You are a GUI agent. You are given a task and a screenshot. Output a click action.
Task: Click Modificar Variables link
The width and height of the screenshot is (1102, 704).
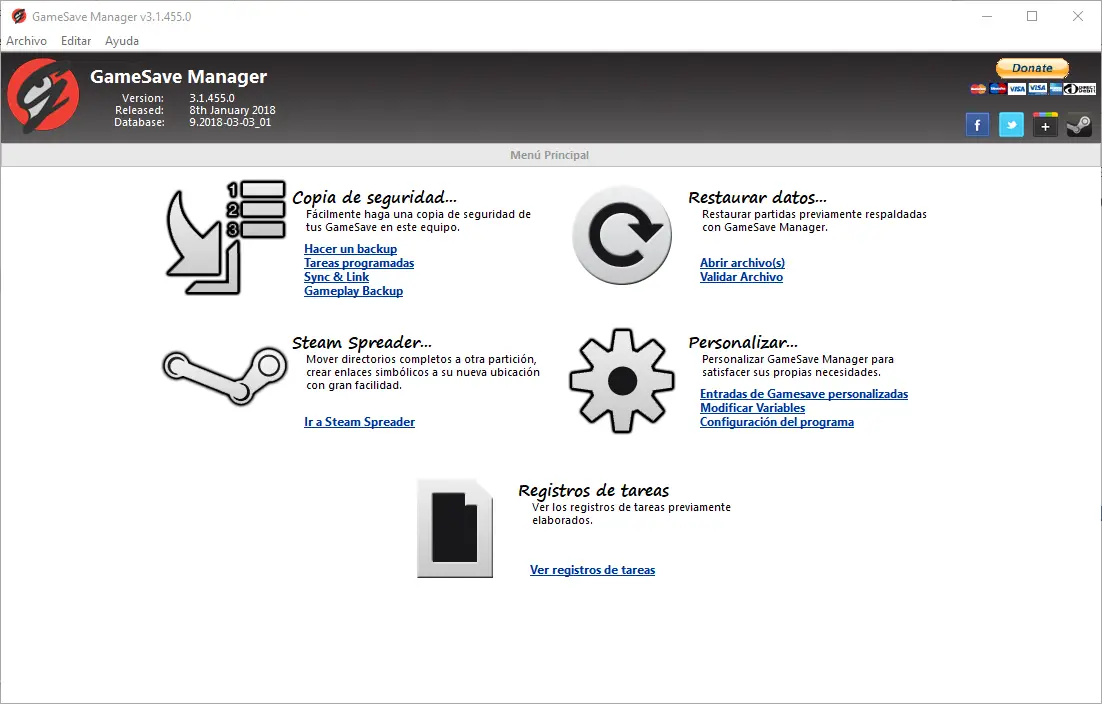tap(752, 408)
